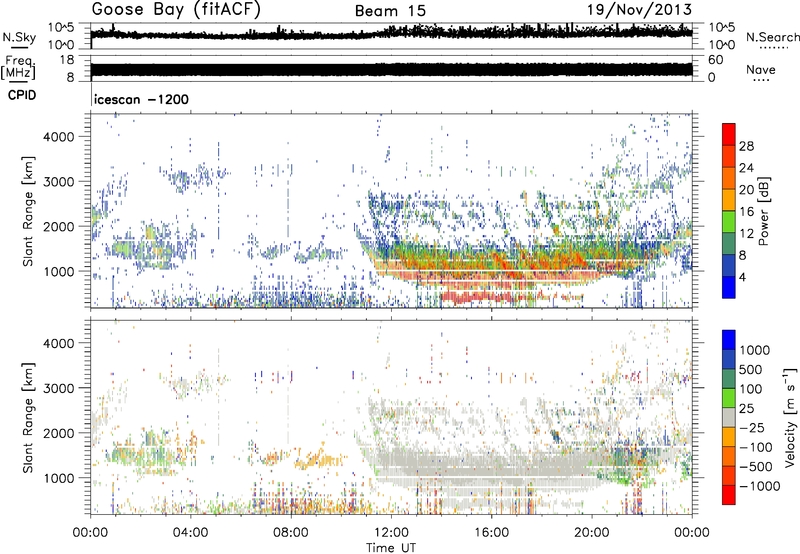Image resolution: width=800 pixels, height=554 pixels.
Task: Click the 'icescan -1200' control program text
Action: point(141,99)
